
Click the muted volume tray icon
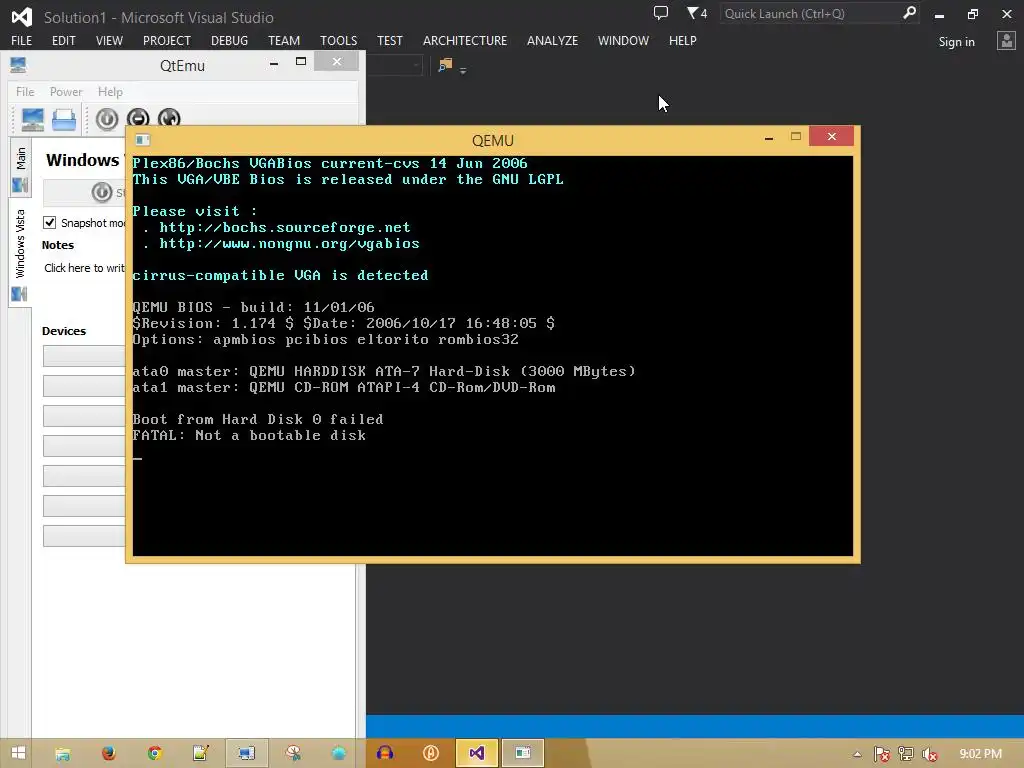tap(930, 755)
